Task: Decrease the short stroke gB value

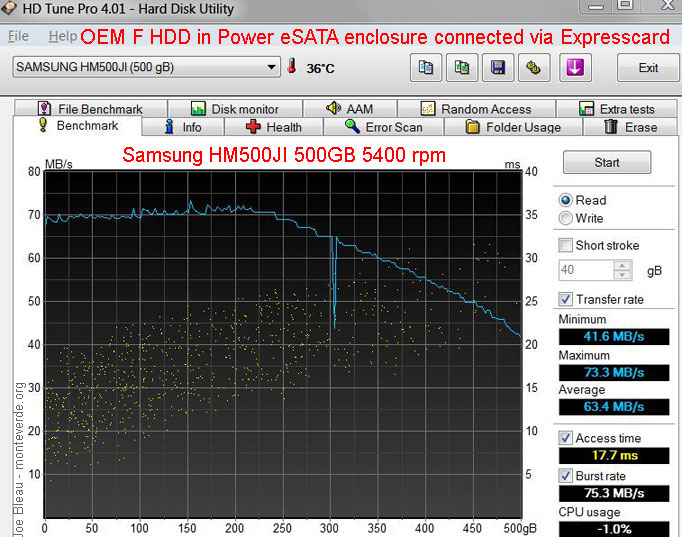Action: 622,275
